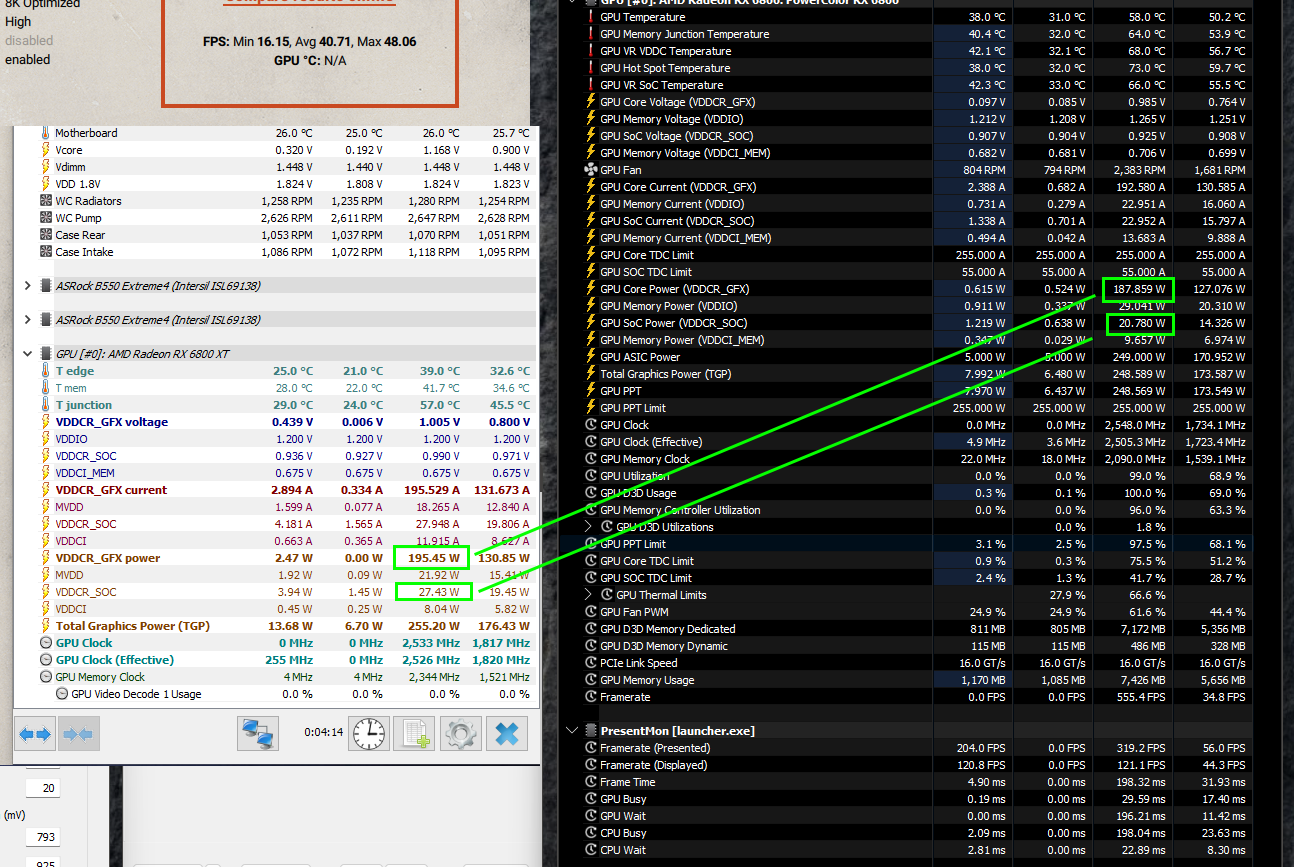Select the thermometer icon next to T junction
Screen dimensions: 1294x867
[45, 405]
